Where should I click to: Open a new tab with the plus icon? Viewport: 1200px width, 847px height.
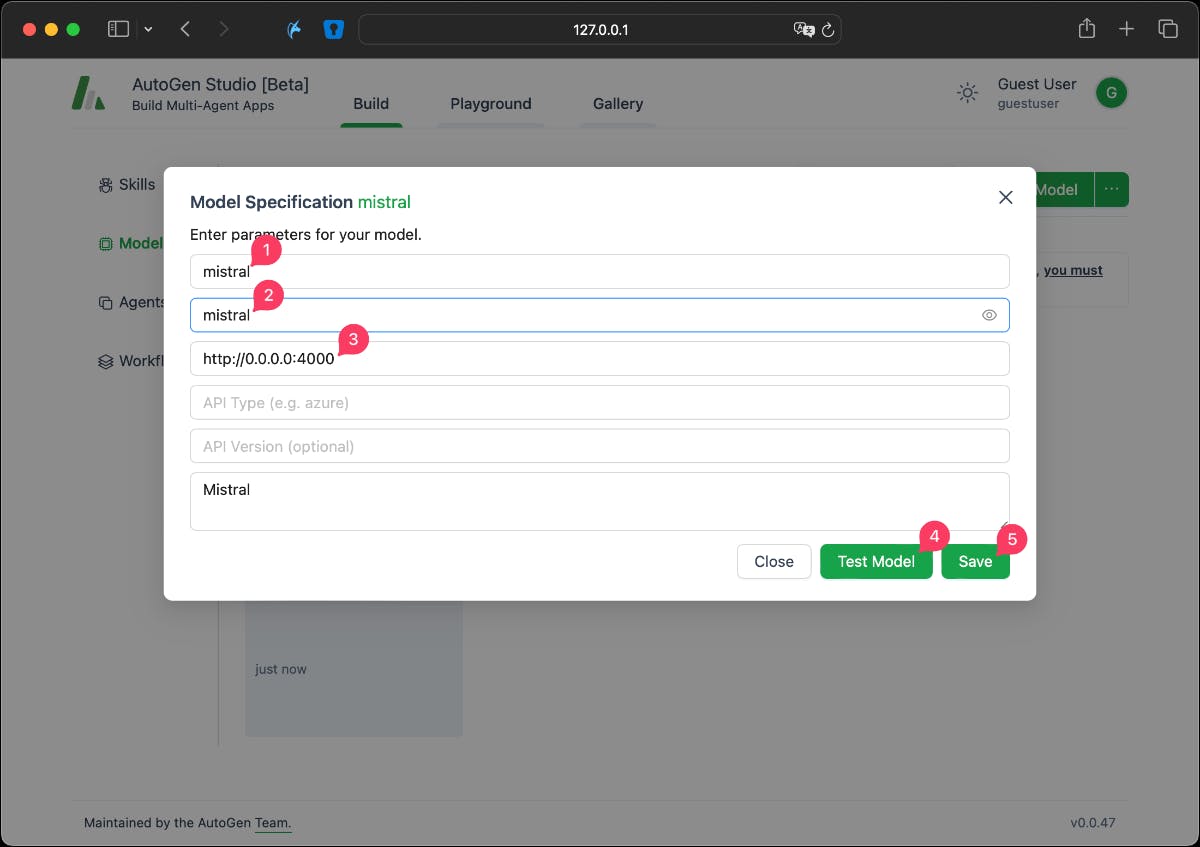(x=1127, y=29)
